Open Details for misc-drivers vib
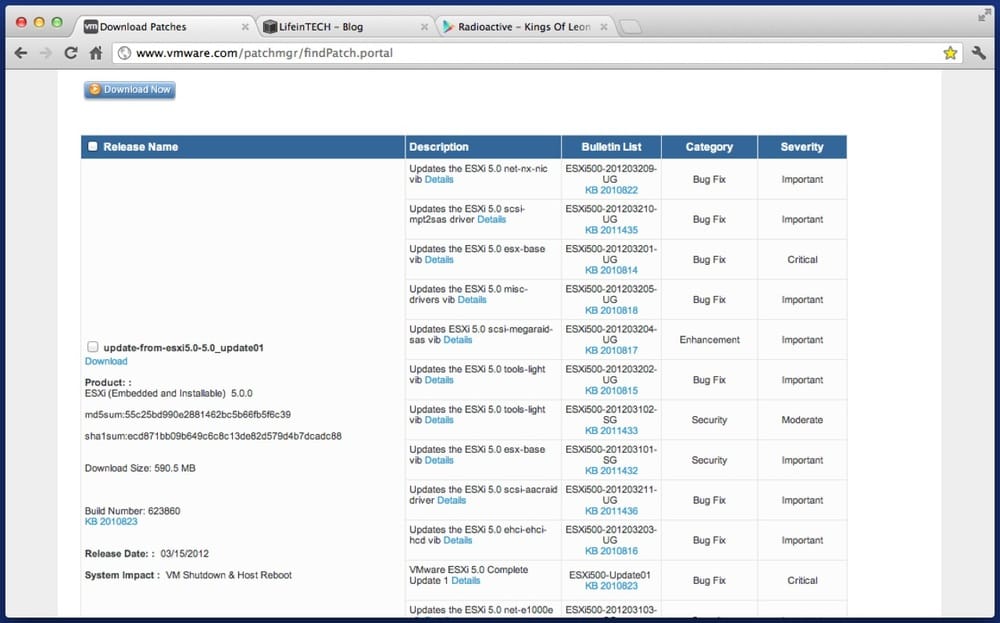Viewport: 1000px width, 623px height. (472, 300)
